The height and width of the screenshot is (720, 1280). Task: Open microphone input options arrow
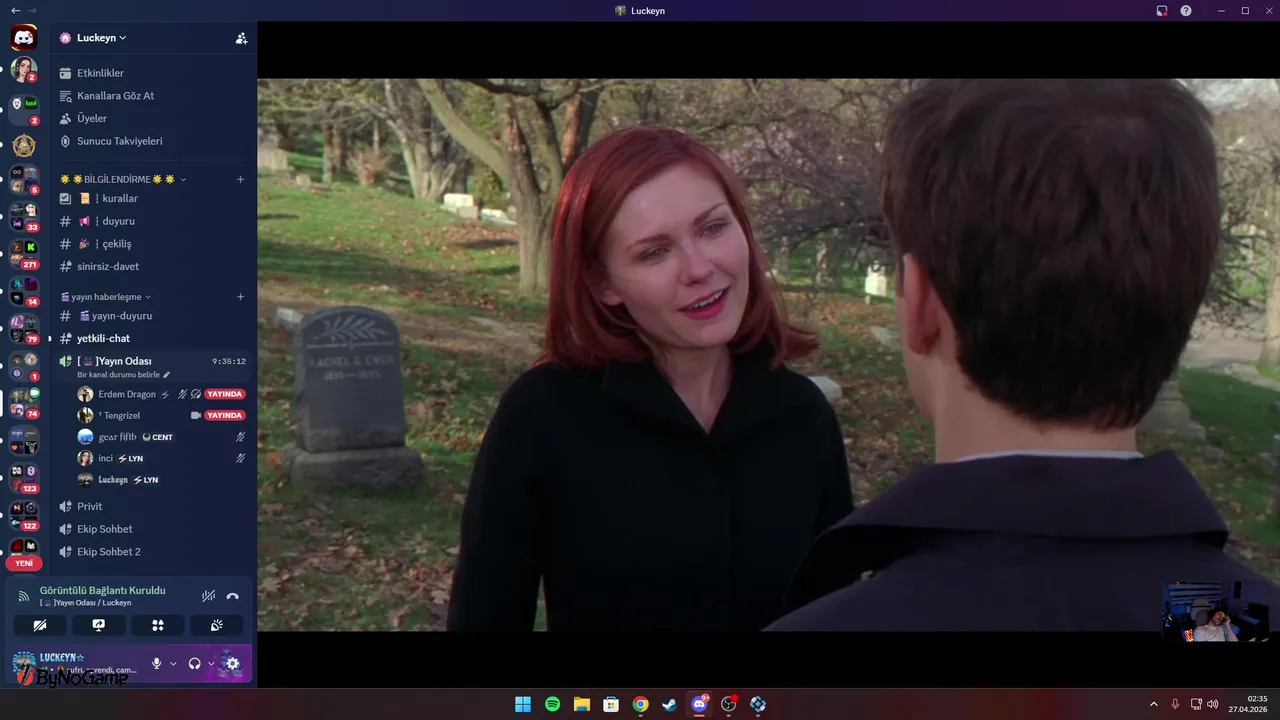tap(173, 663)
